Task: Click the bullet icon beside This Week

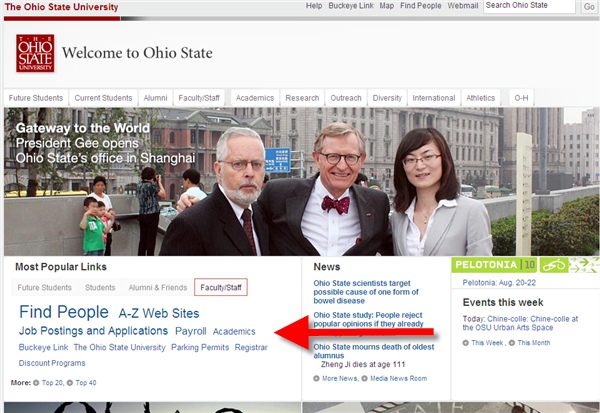Action: (x=466, y=343)
